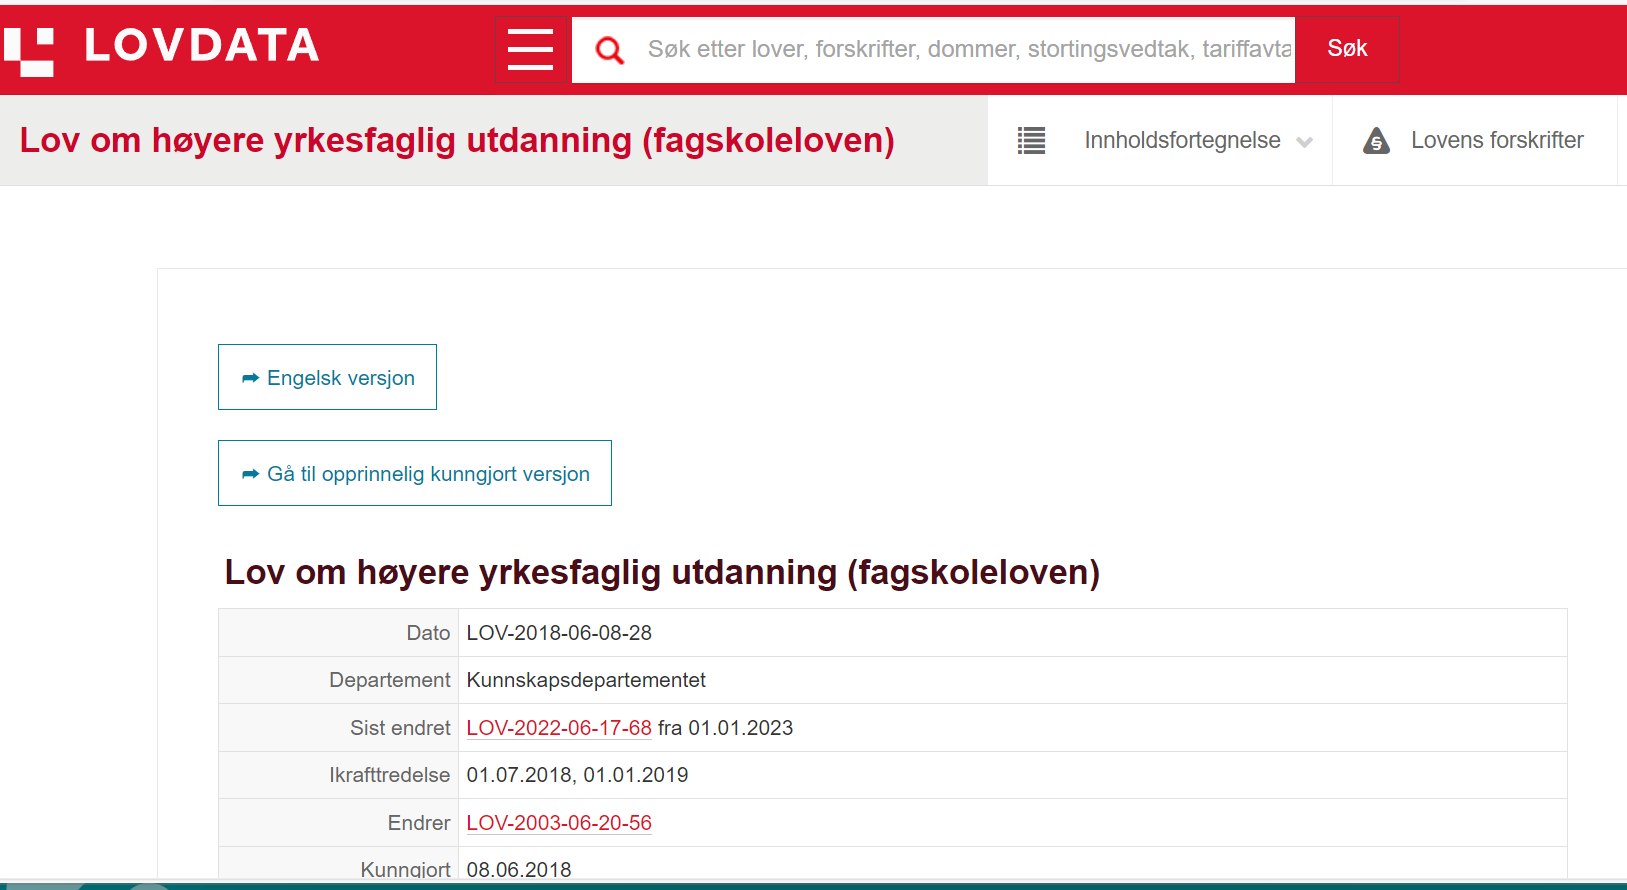Select Kunnskapsdepartementet text

586,680
